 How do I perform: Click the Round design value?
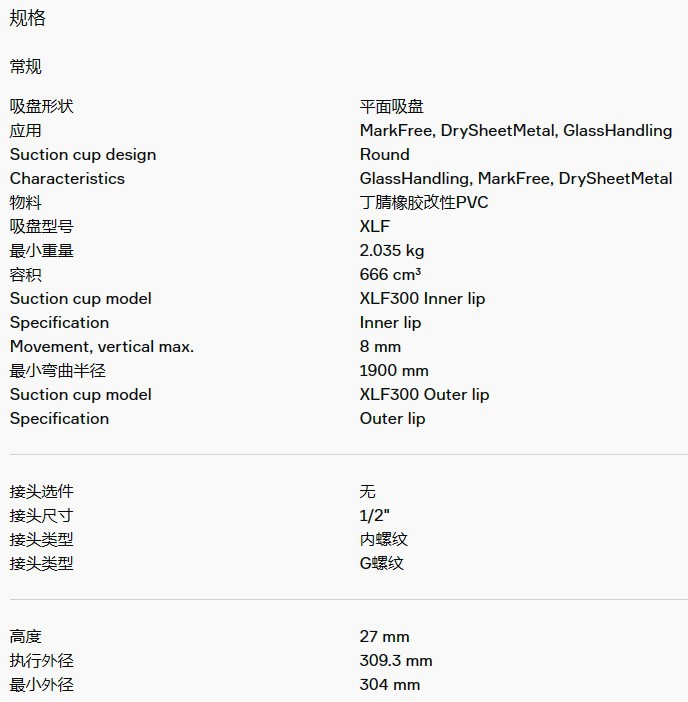click(385, 154)
